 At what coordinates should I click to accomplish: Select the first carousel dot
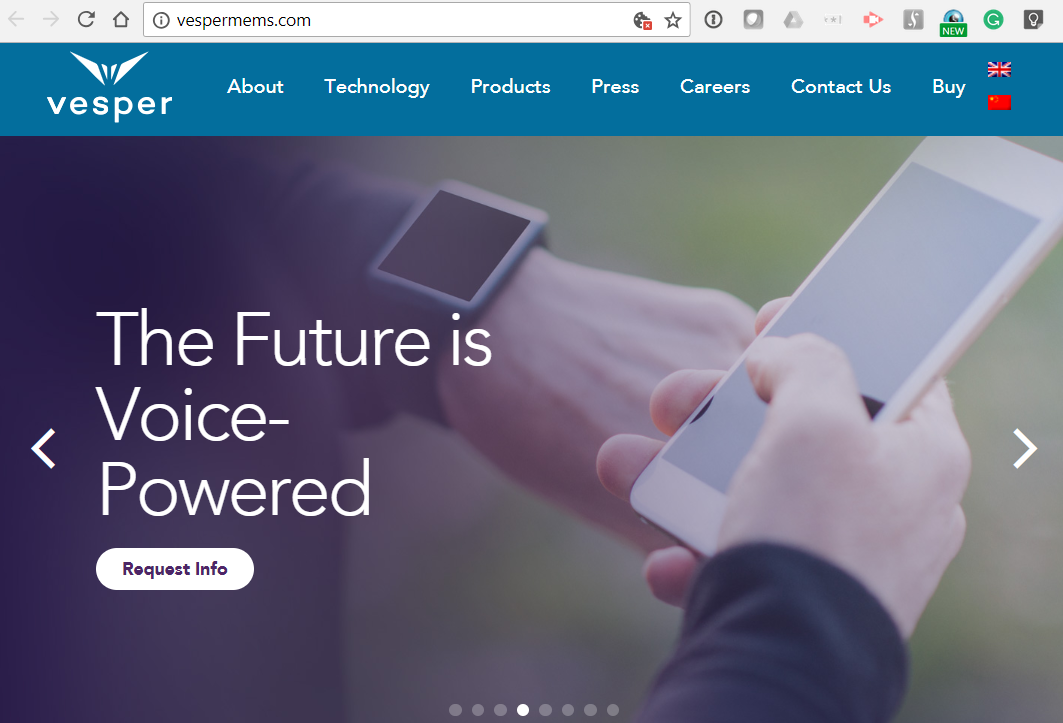(x=456, y=709)
